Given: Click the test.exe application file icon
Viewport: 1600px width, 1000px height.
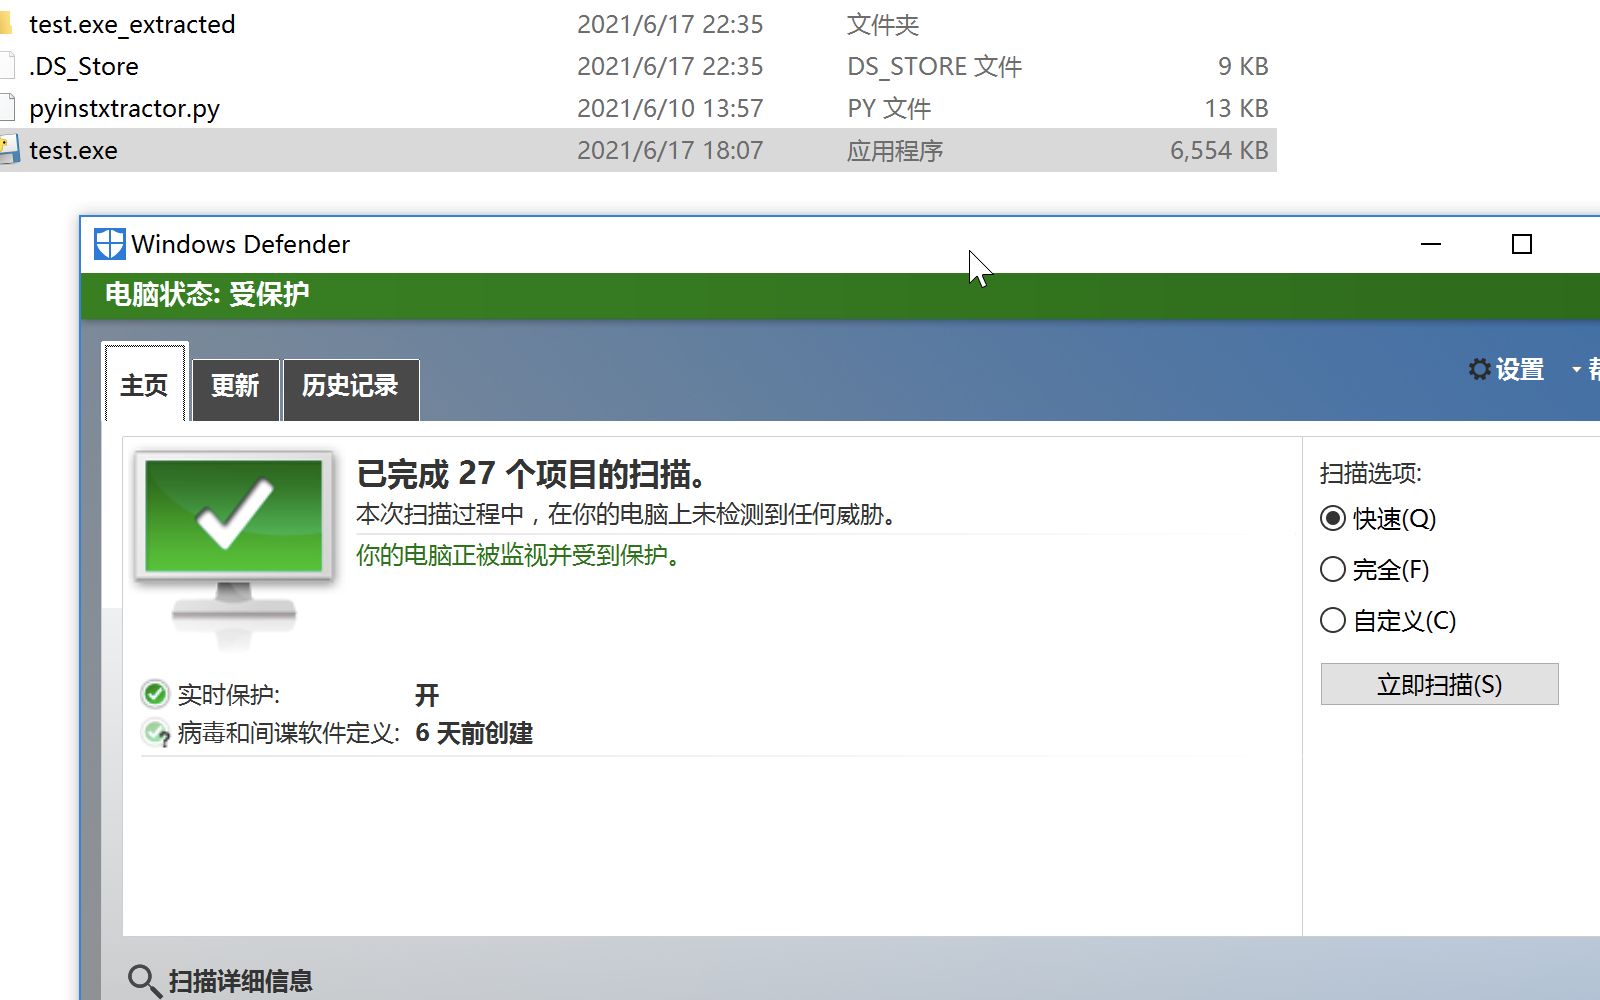Looking at the screenshot, I should (x=8, y=150).
